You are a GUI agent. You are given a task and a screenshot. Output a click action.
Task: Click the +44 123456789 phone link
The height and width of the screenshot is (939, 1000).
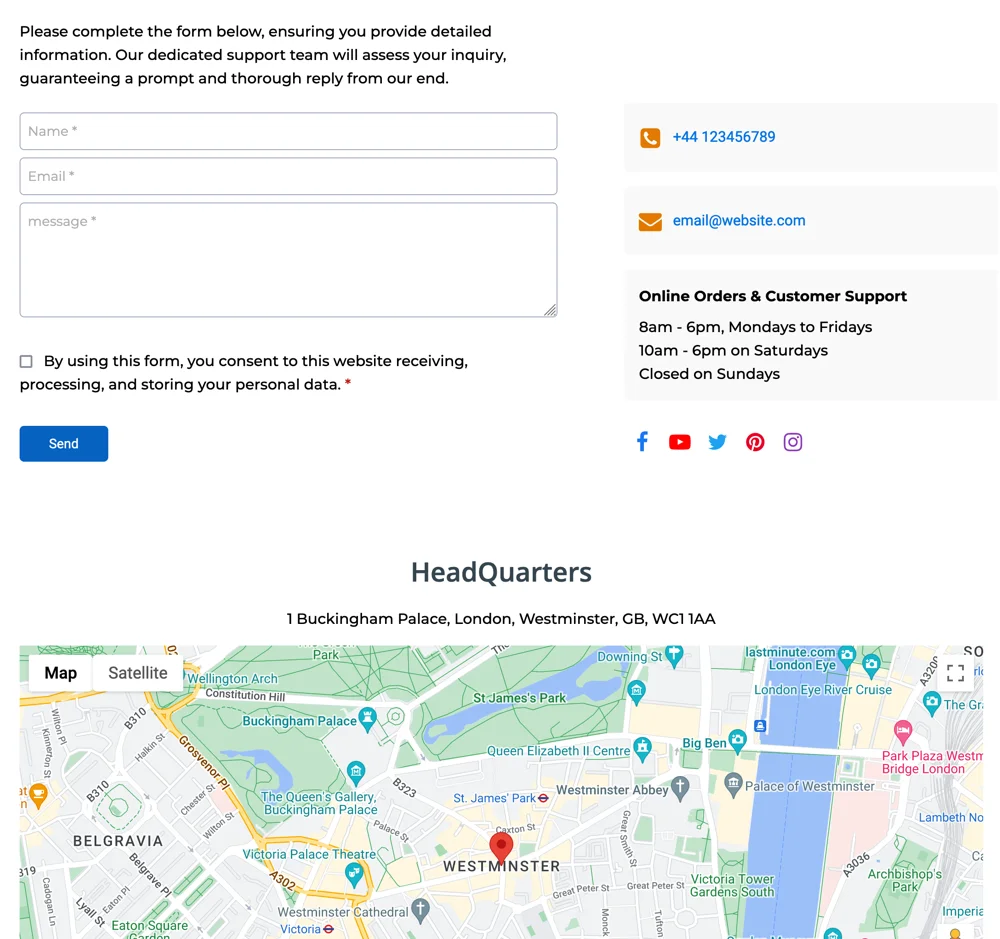click(724, 137)
